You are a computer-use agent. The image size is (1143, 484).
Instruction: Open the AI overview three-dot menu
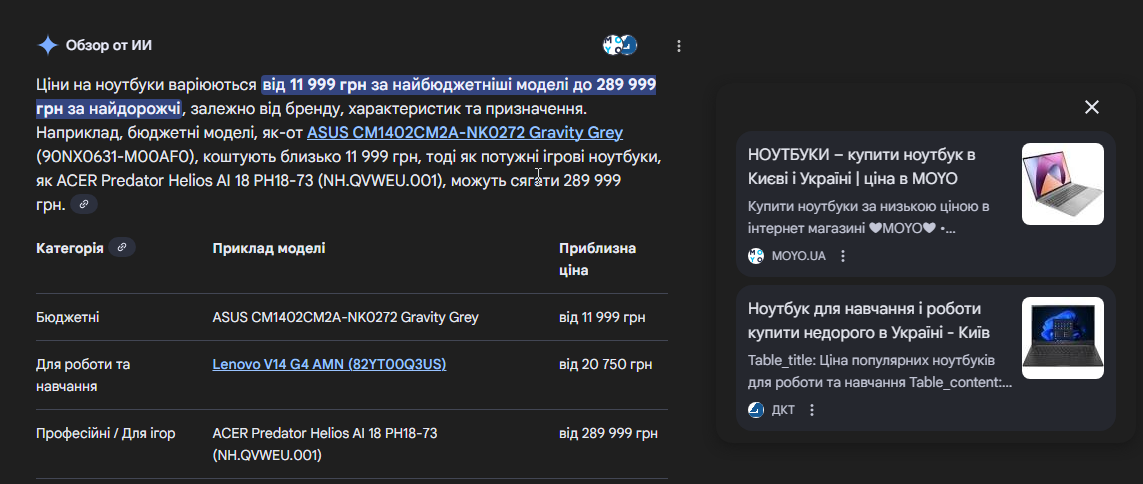679,46
